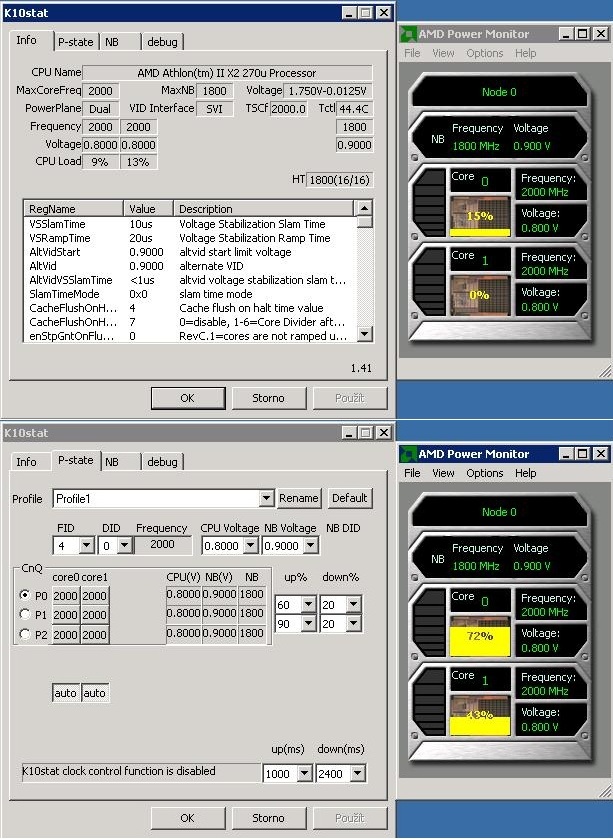Open debug tab in lower K10stat window
This screenshot has height=839, width=613.
pos(162,462)
